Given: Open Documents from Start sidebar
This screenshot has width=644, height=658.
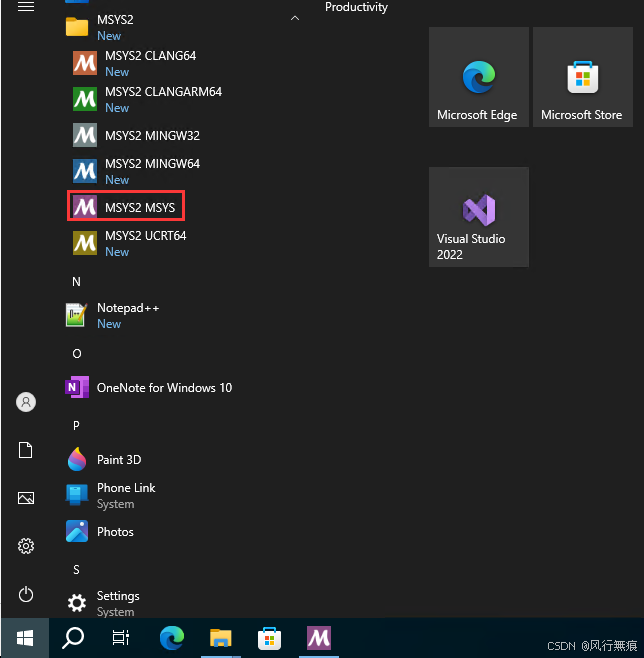Looking at the screenshot, I should (26, 450).
